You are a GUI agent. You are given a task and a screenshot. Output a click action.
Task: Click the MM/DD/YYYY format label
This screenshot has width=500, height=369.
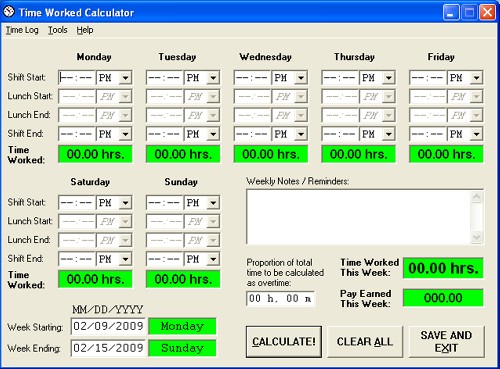pyautogui.click(x=108, y=310)
